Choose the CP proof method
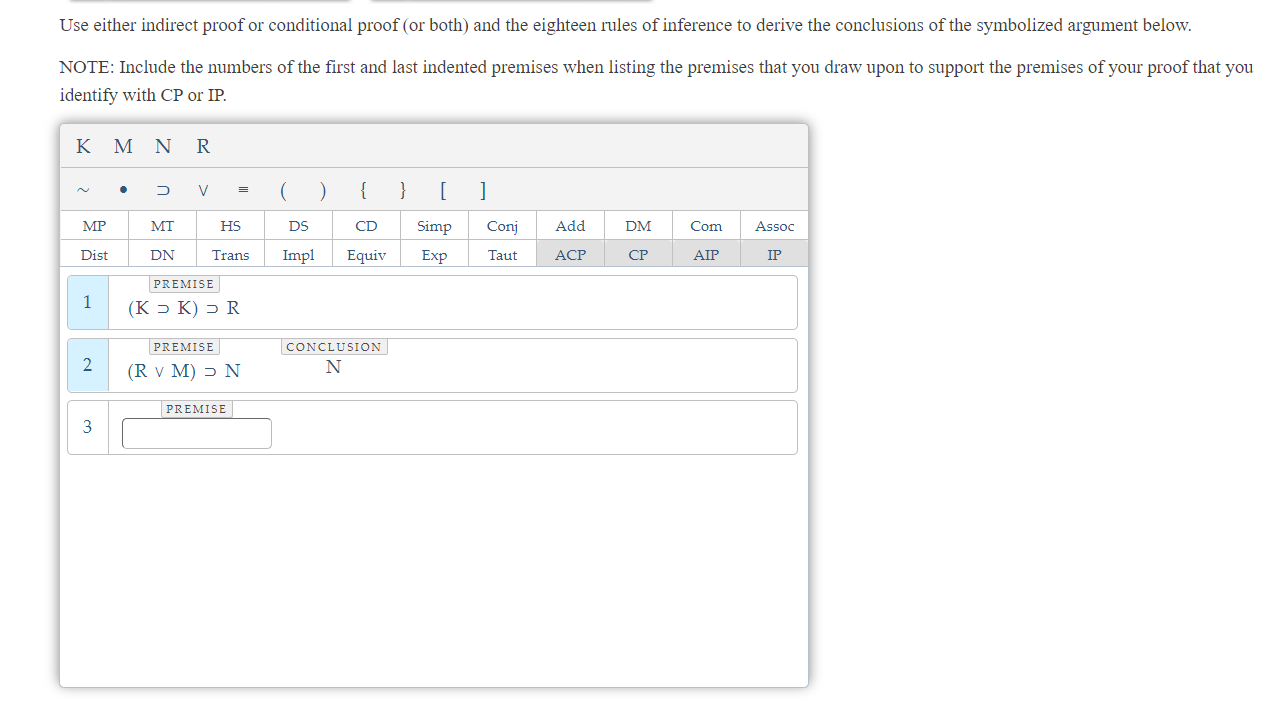The height and width of the screenshot is (701, 1262). pyautogui.click(x=638, y=254)
